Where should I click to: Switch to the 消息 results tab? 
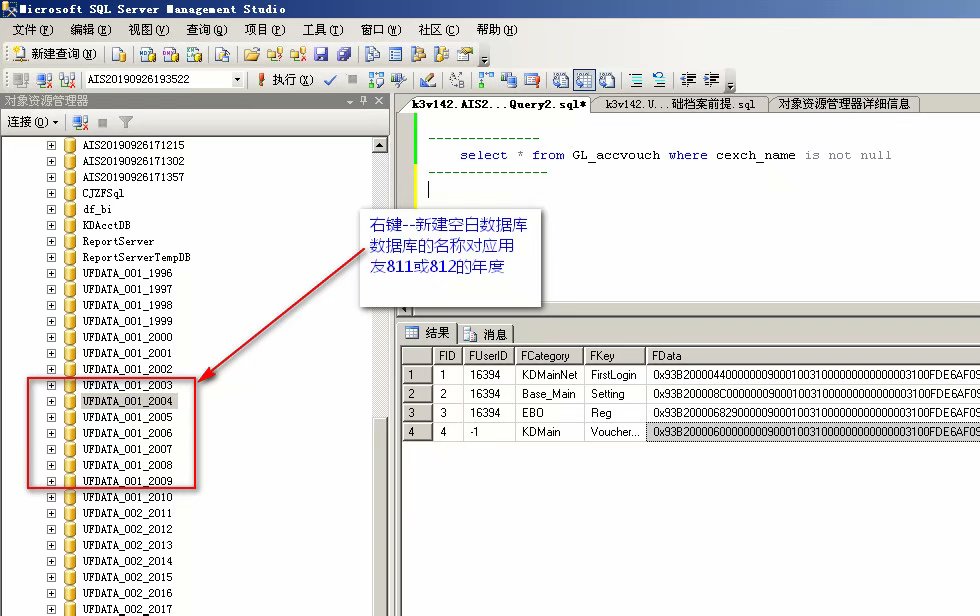(x=486, y=334)
